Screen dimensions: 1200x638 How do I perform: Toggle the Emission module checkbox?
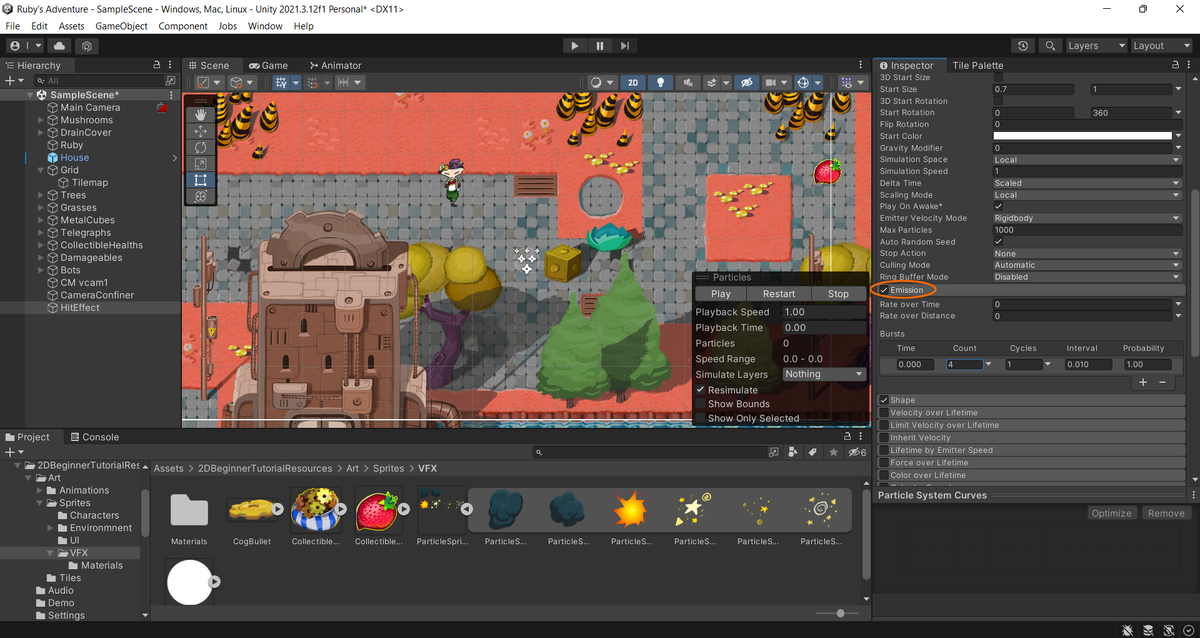coord(884,290)
